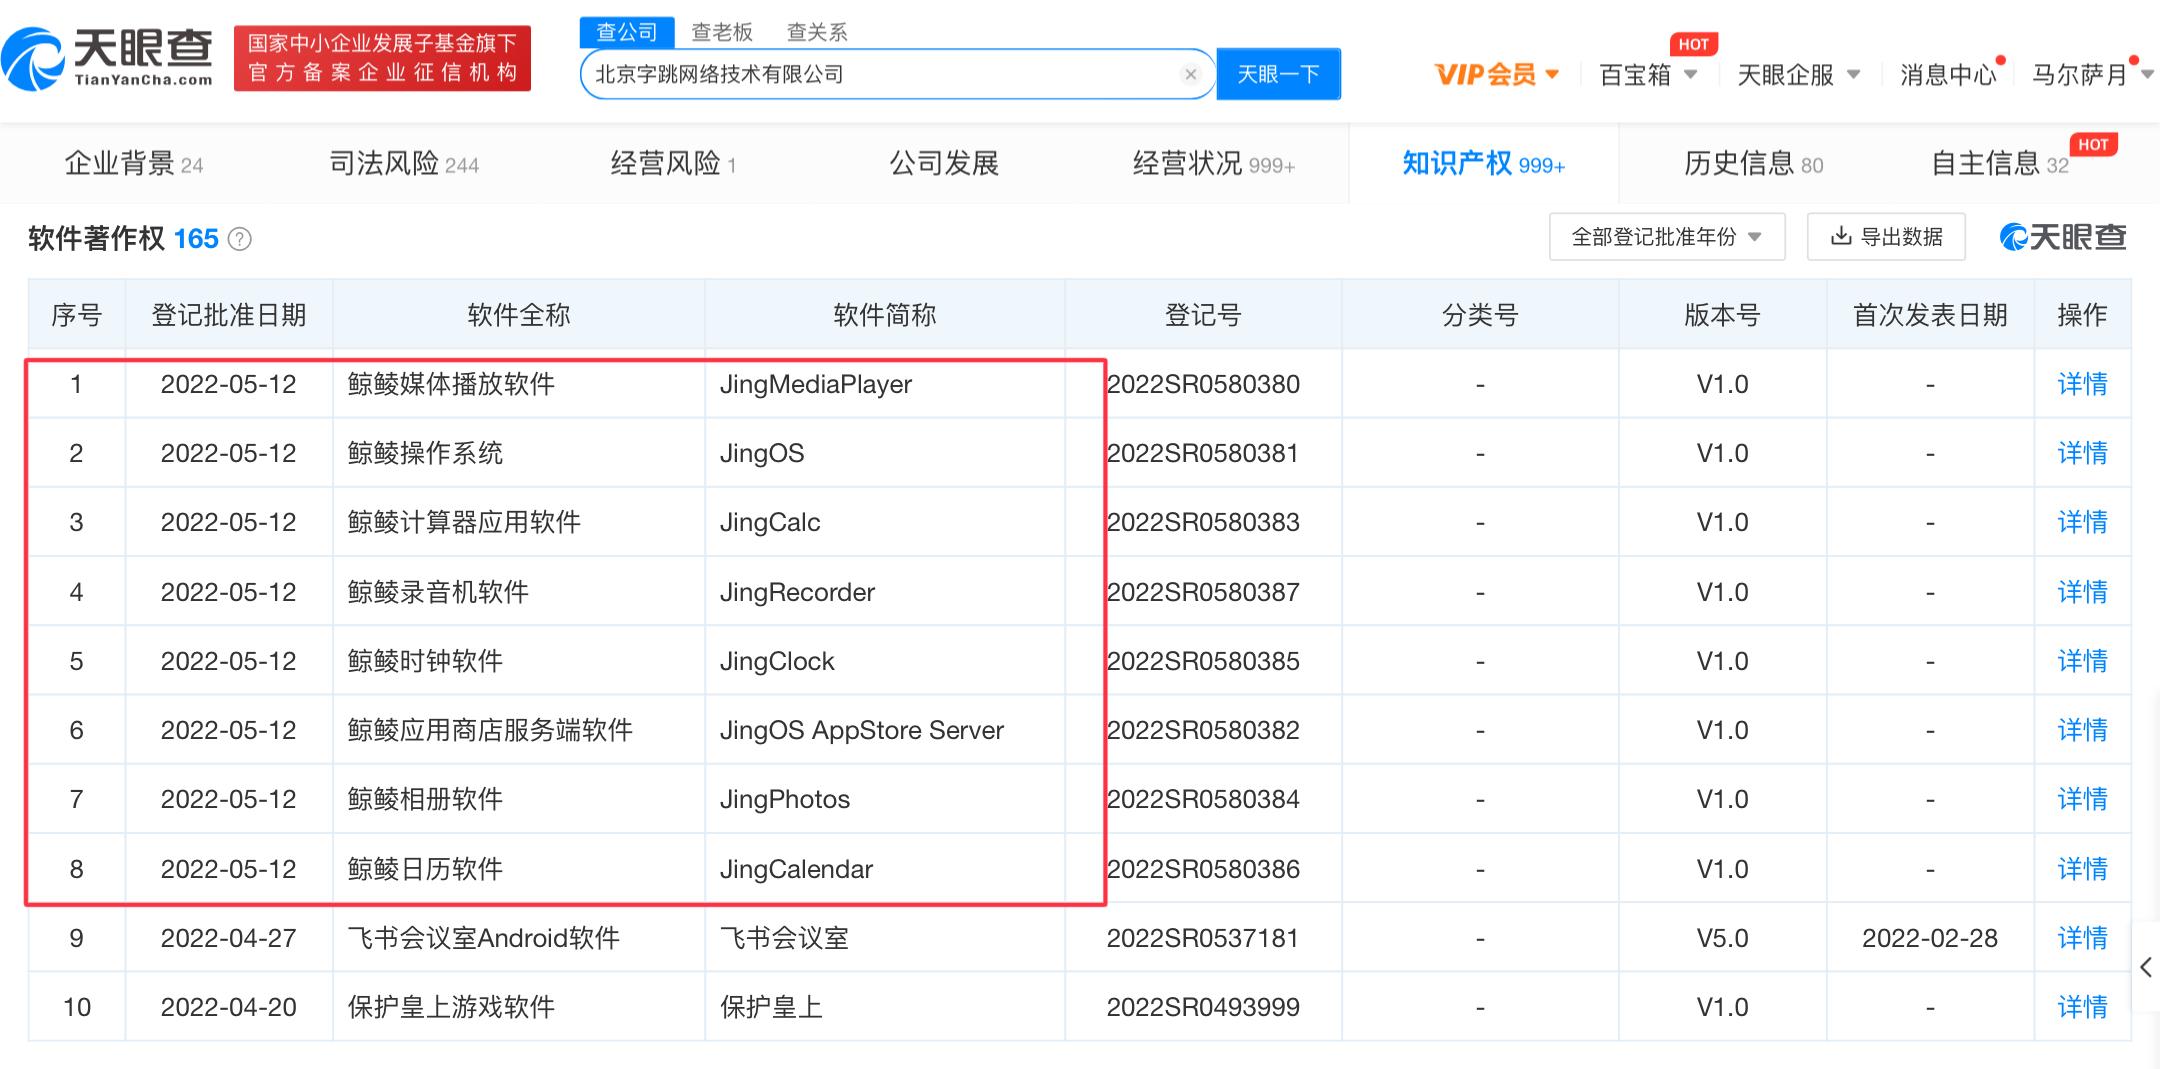Open the 经营状况 tab
Image resolution: width=2160 pixels, height=1069 pixels.
[1214, 164]
